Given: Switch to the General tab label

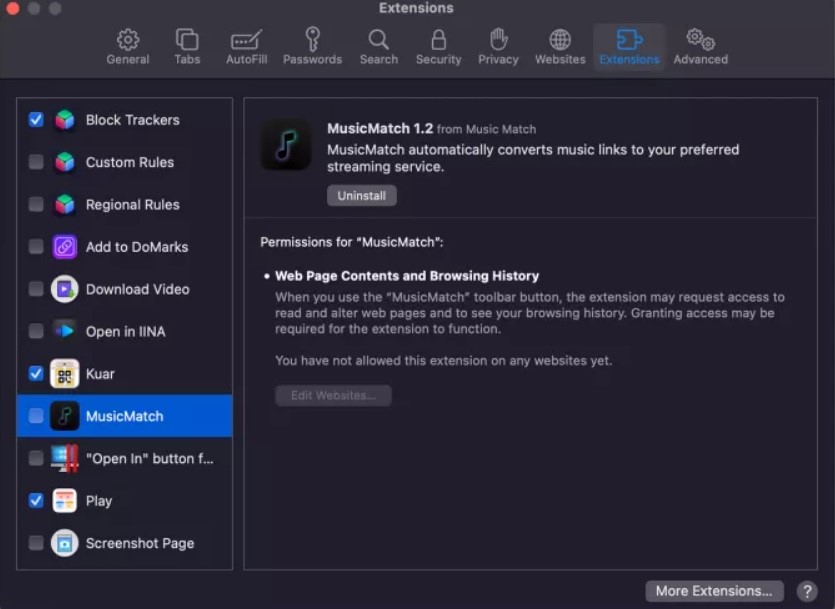Looking at the screenshot, I should click(x=128, y=60).
